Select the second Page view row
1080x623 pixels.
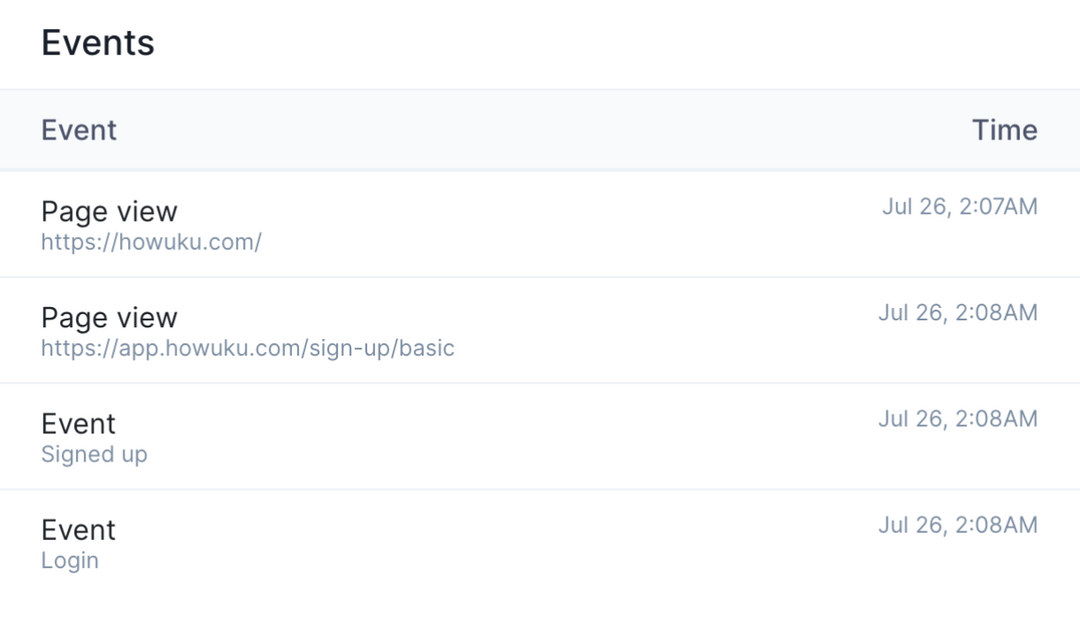[x=540, y=330]
